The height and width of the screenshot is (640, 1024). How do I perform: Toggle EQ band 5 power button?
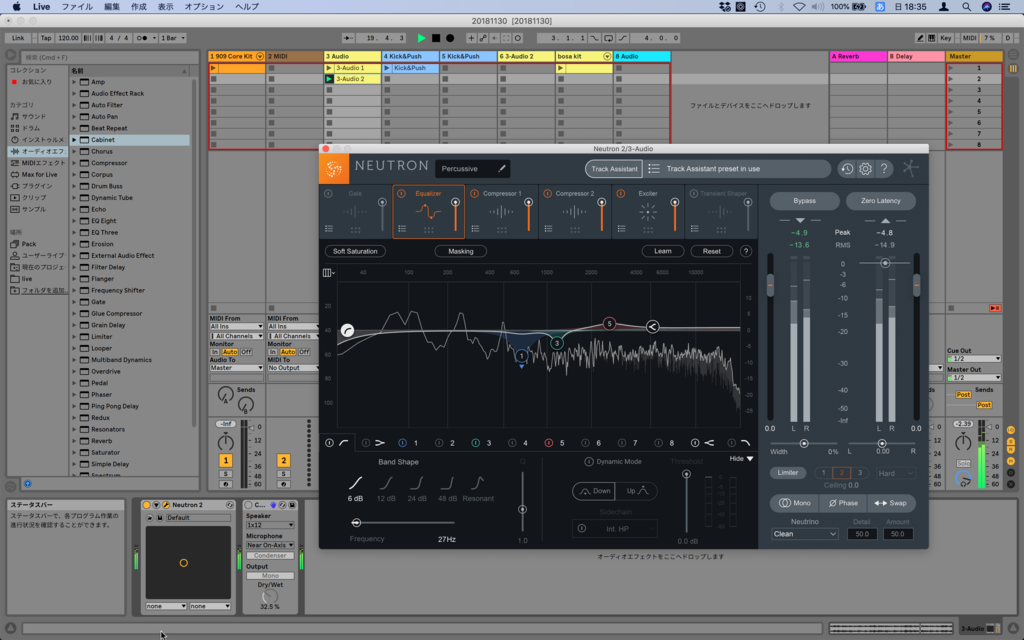pyautogui.click(x=549, y=443)
